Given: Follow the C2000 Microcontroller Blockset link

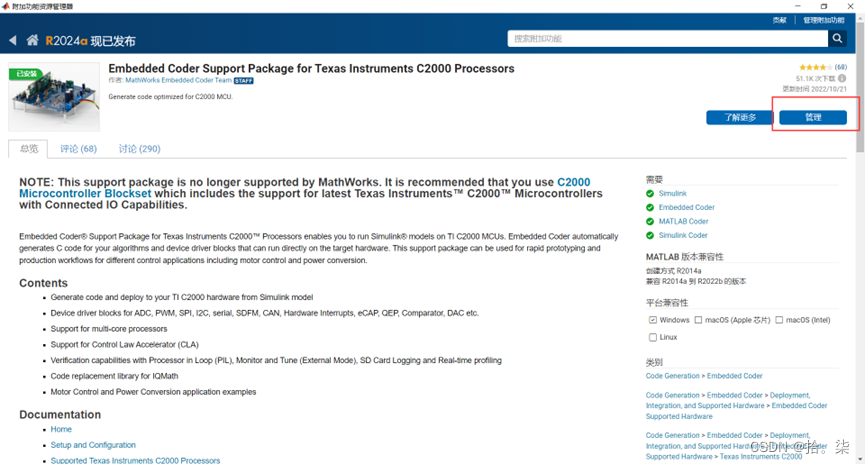Looking at the screenshot, I should click(x=305, y=188).
